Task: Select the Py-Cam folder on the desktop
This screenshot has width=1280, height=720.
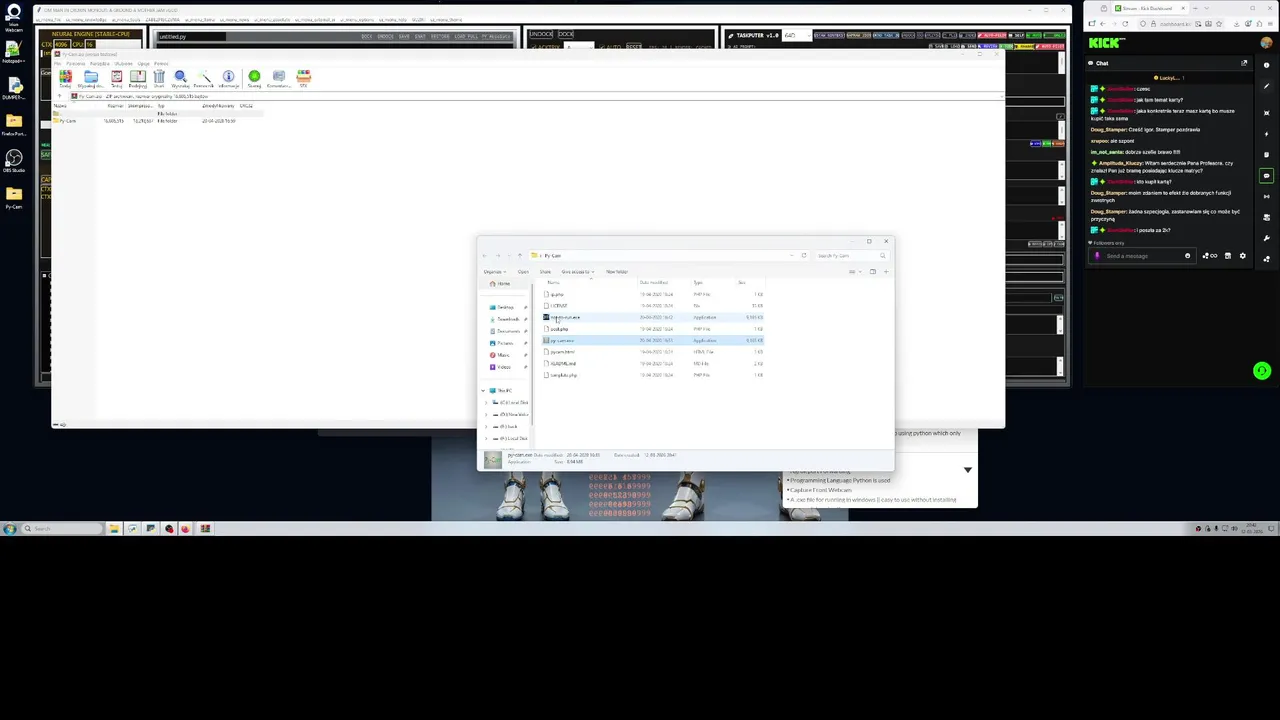Action: (14, 197)
